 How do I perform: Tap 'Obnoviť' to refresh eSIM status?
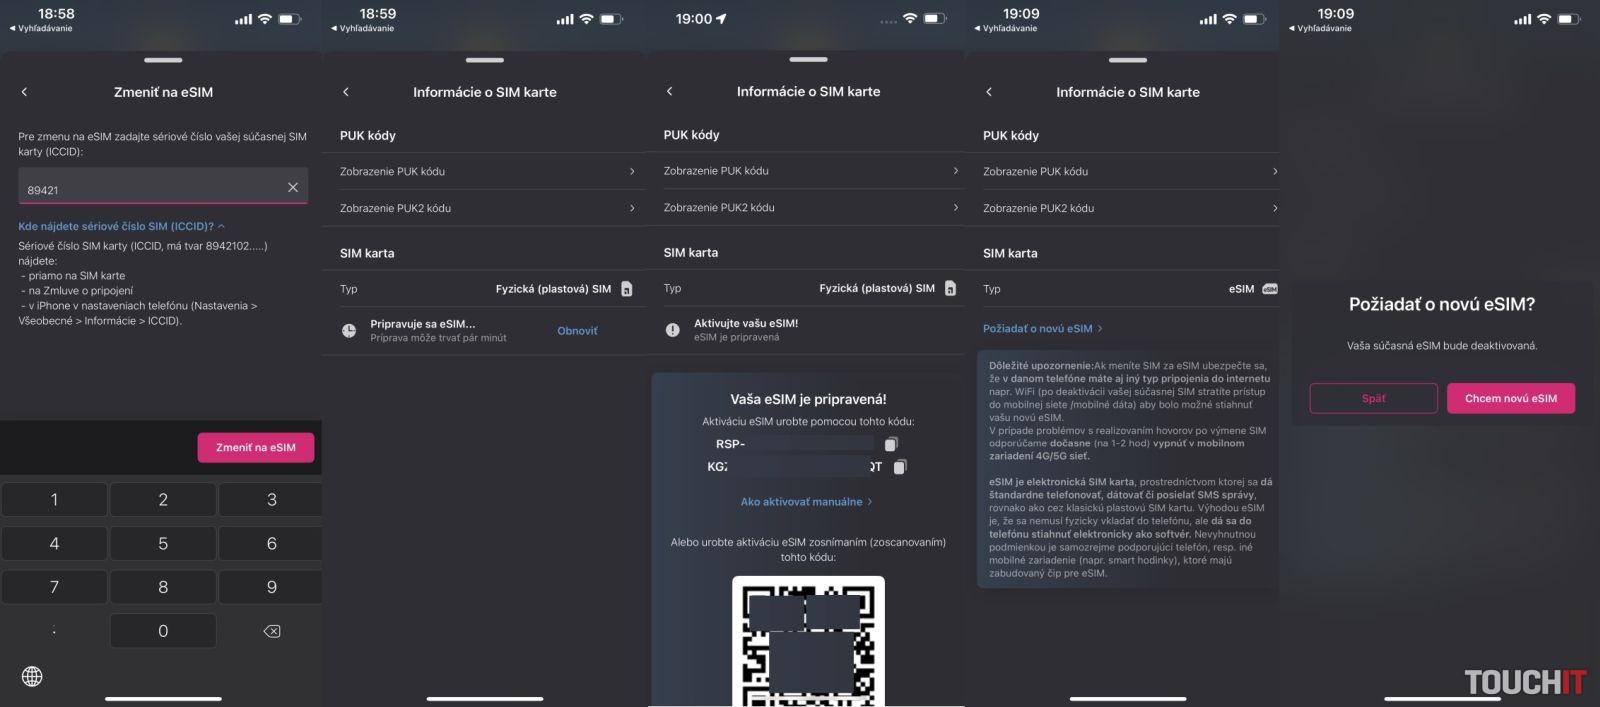click(577, 331)
